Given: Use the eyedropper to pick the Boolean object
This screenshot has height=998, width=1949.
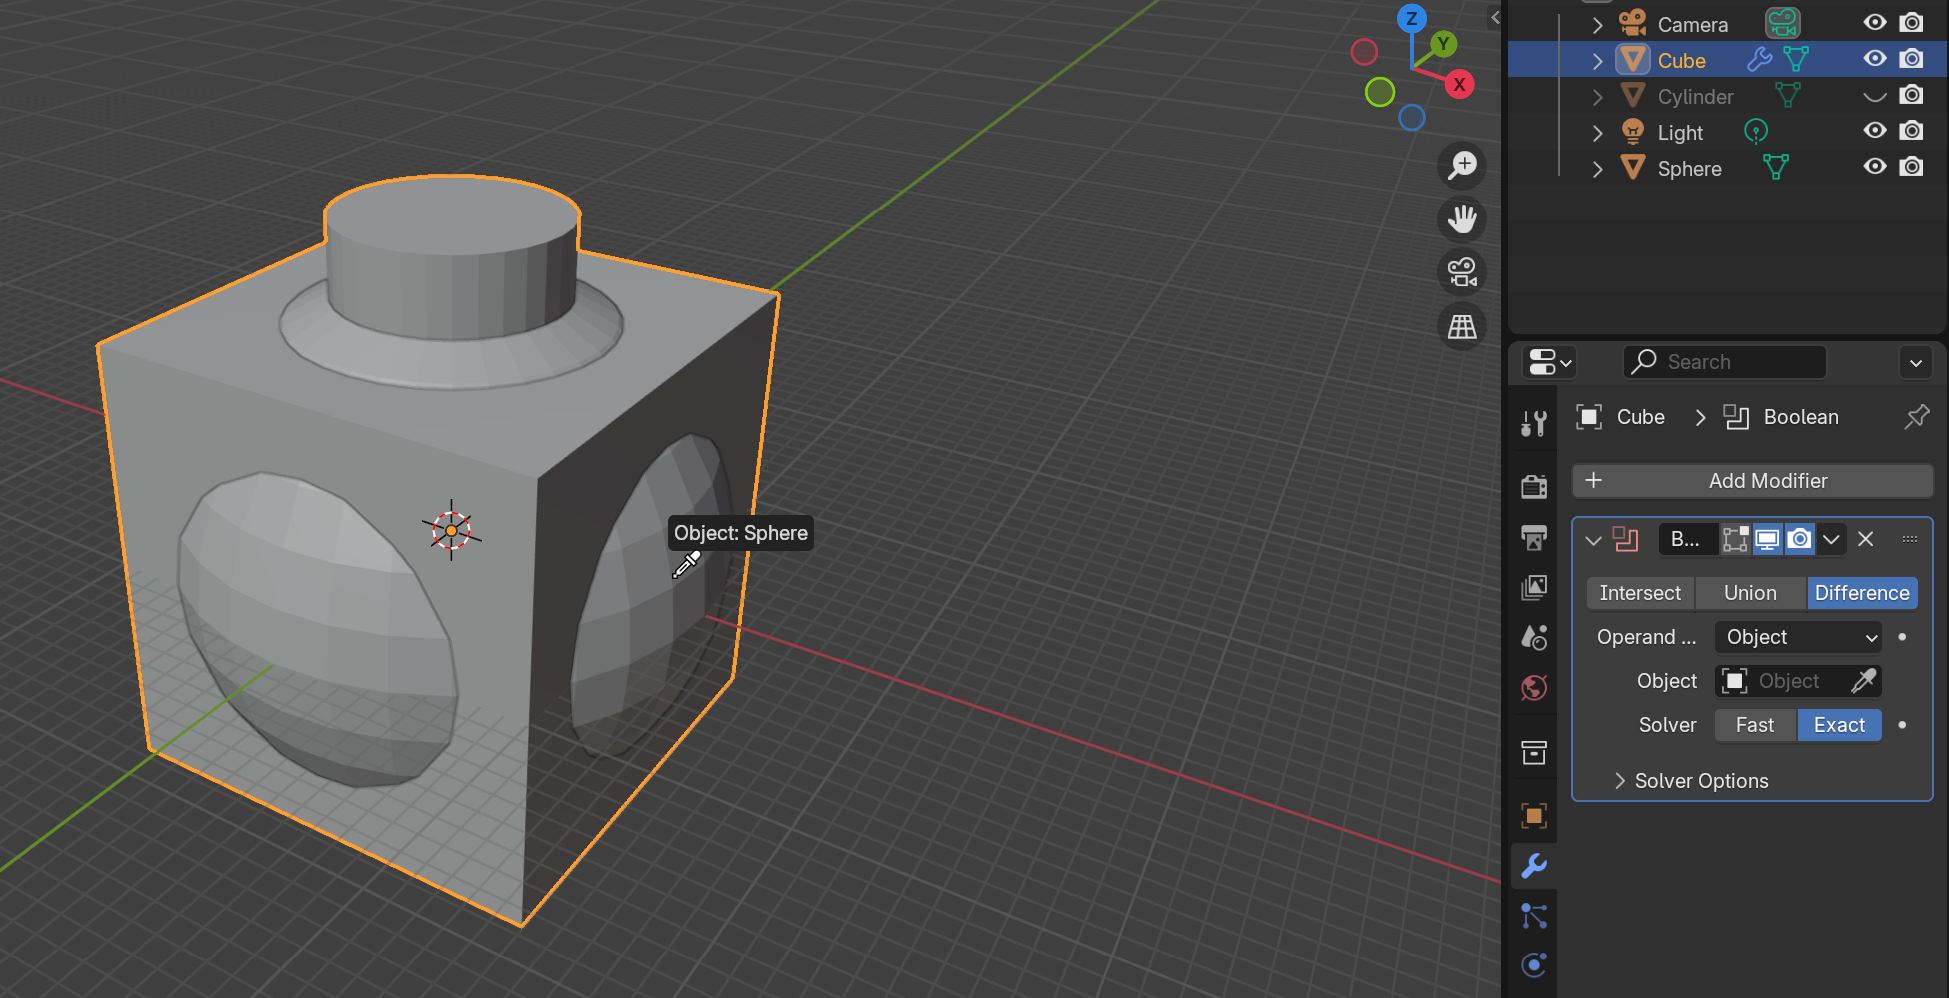Looking at the screenshot, I should 1864,681.
